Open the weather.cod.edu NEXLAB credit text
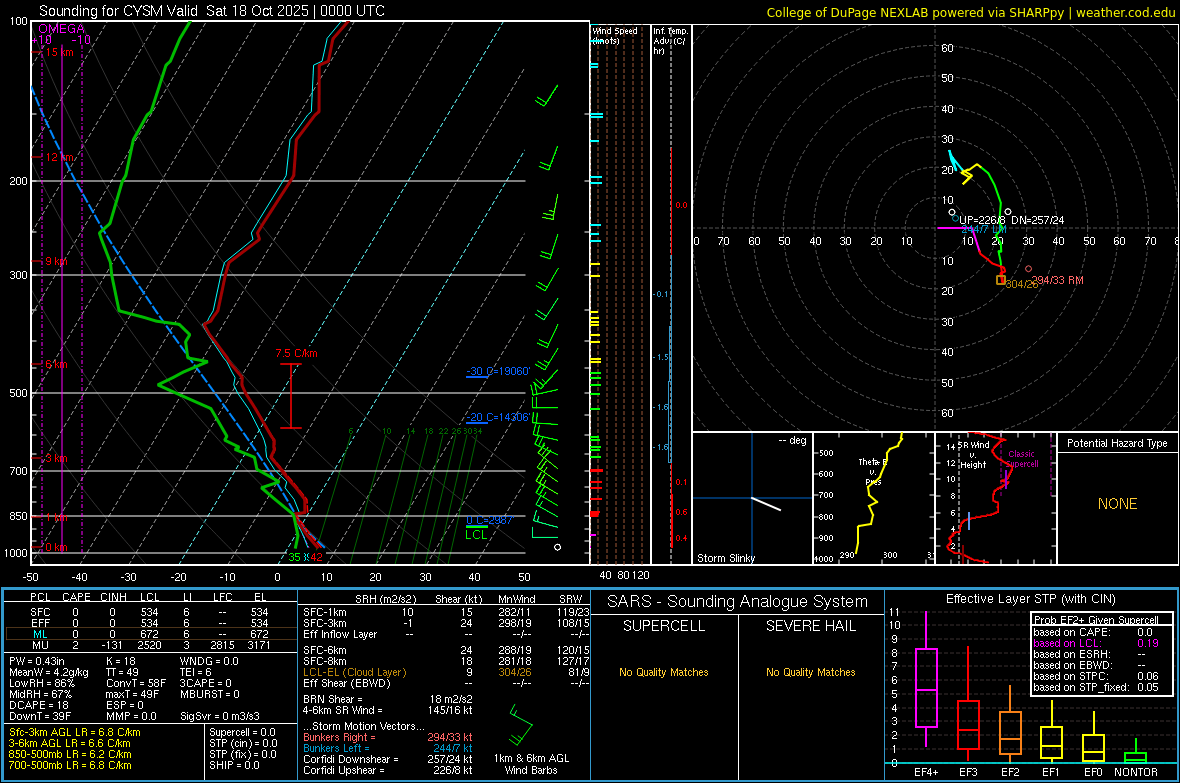 click(x=971, y=12)
